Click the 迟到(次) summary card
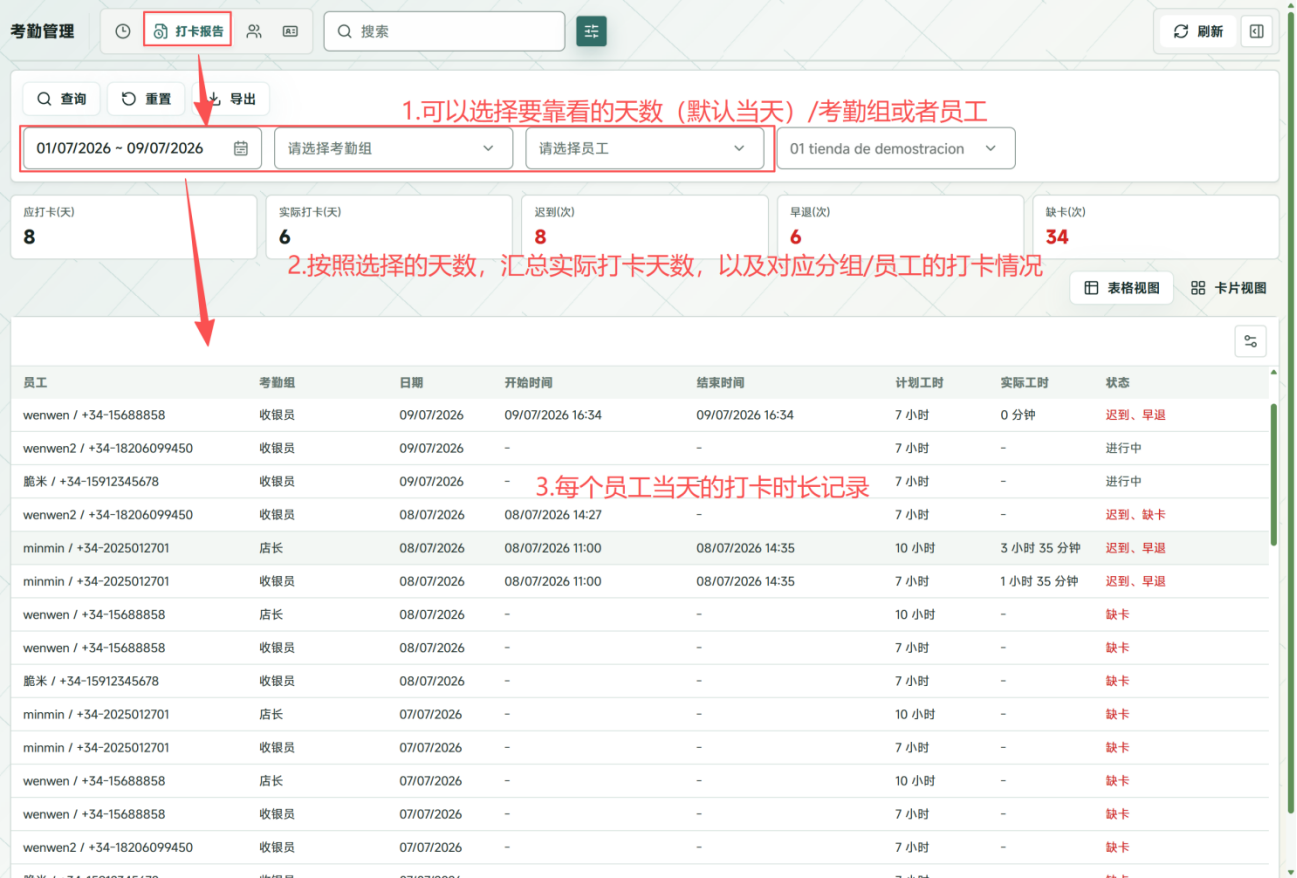 pos(645,227)
